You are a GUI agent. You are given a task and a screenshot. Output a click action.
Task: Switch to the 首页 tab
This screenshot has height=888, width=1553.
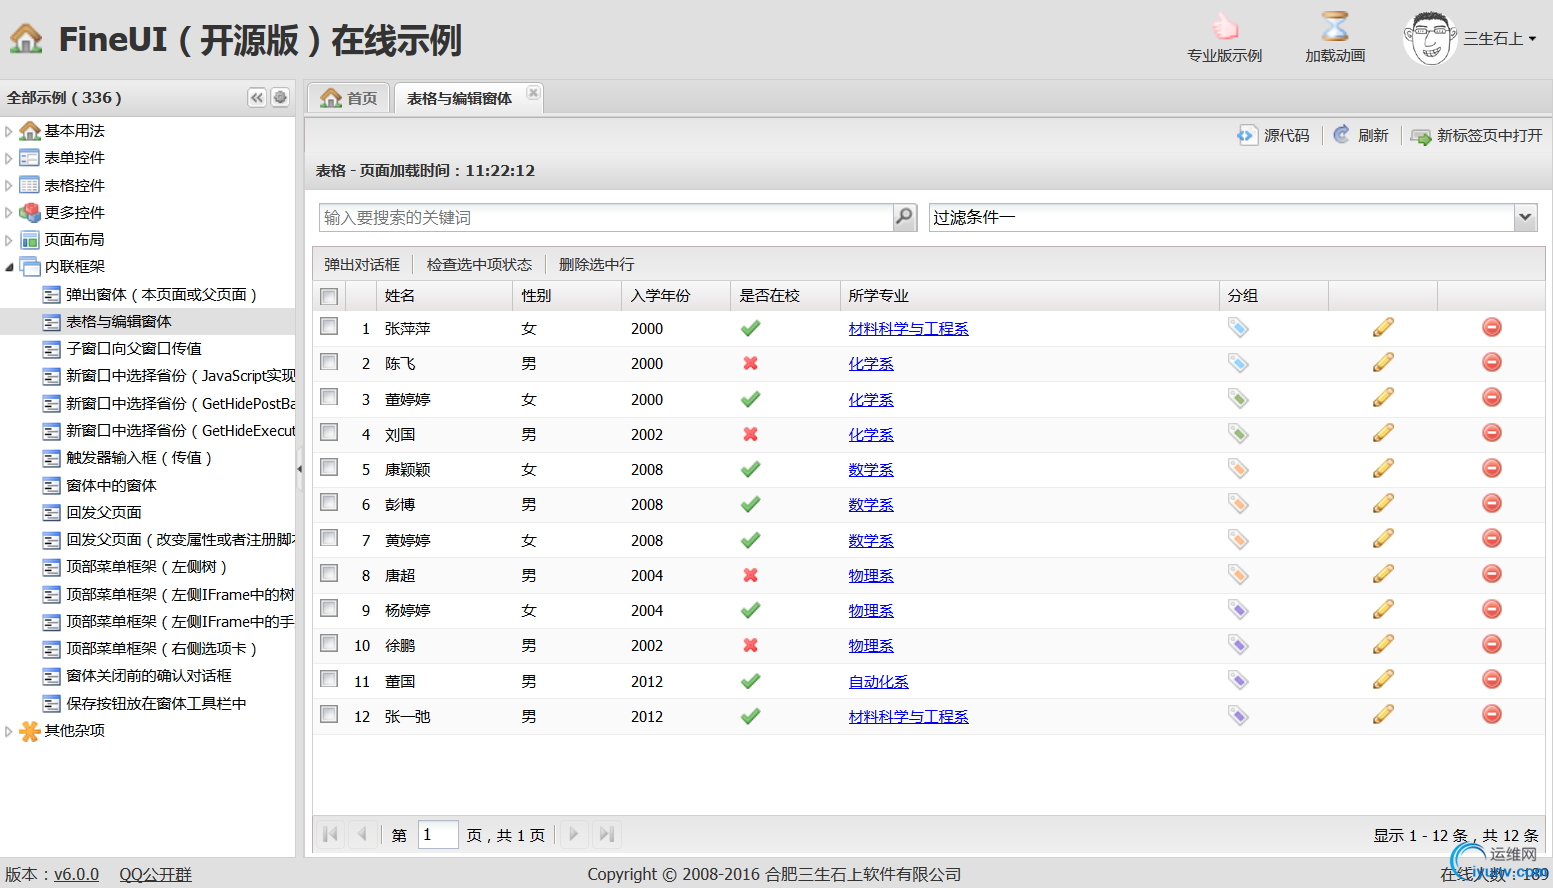pyautogui.click(x=349, y=98)
